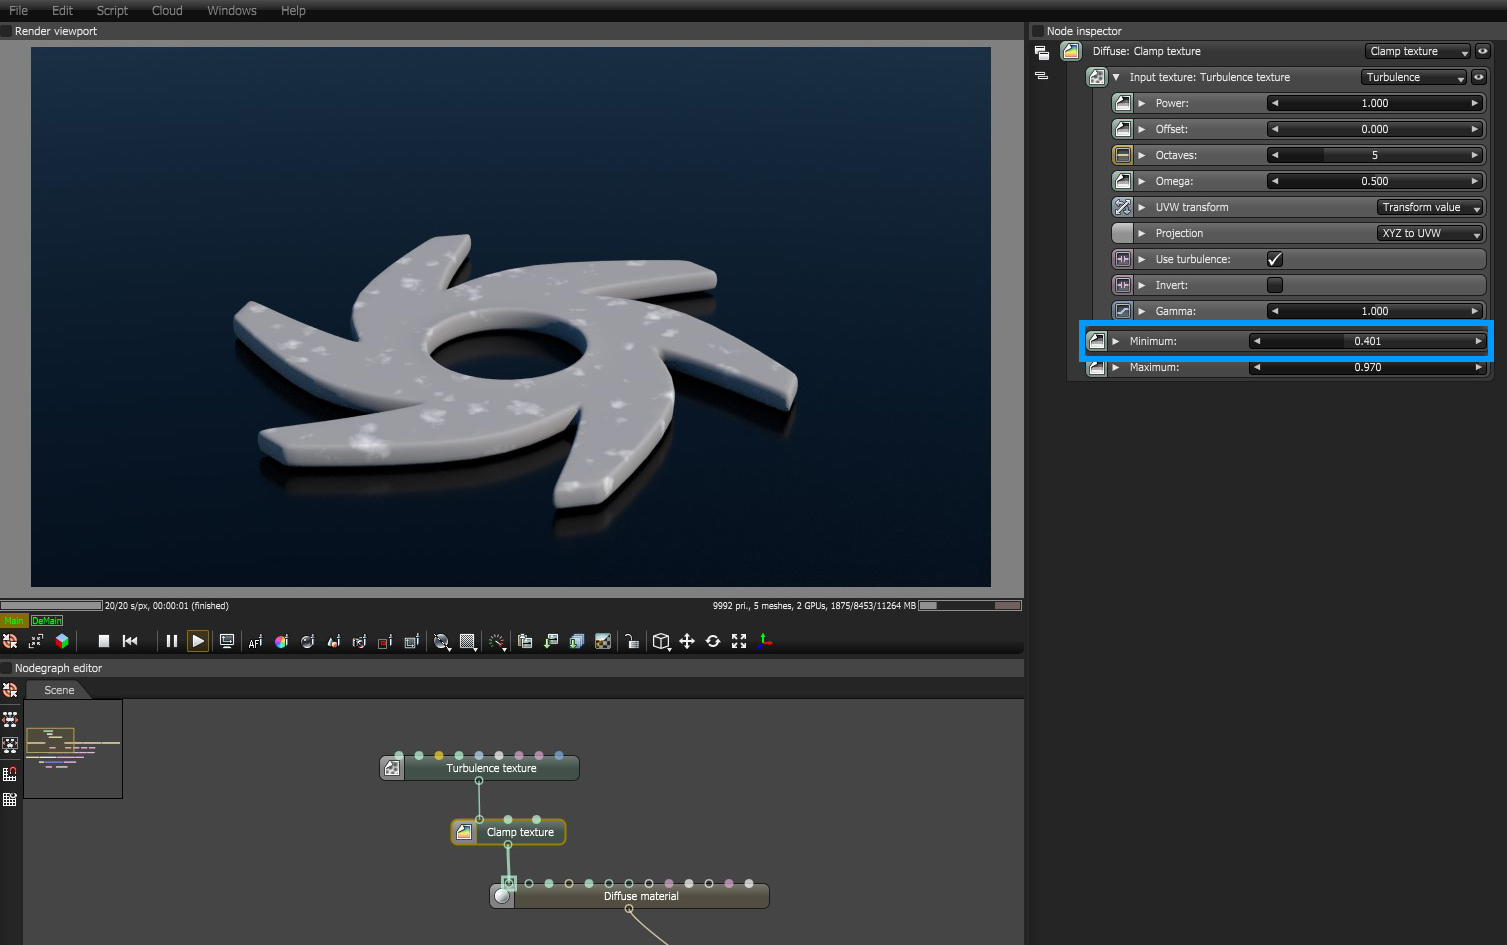
Task: Click the save render icon with green arrow
Action: tap(551, 642)
